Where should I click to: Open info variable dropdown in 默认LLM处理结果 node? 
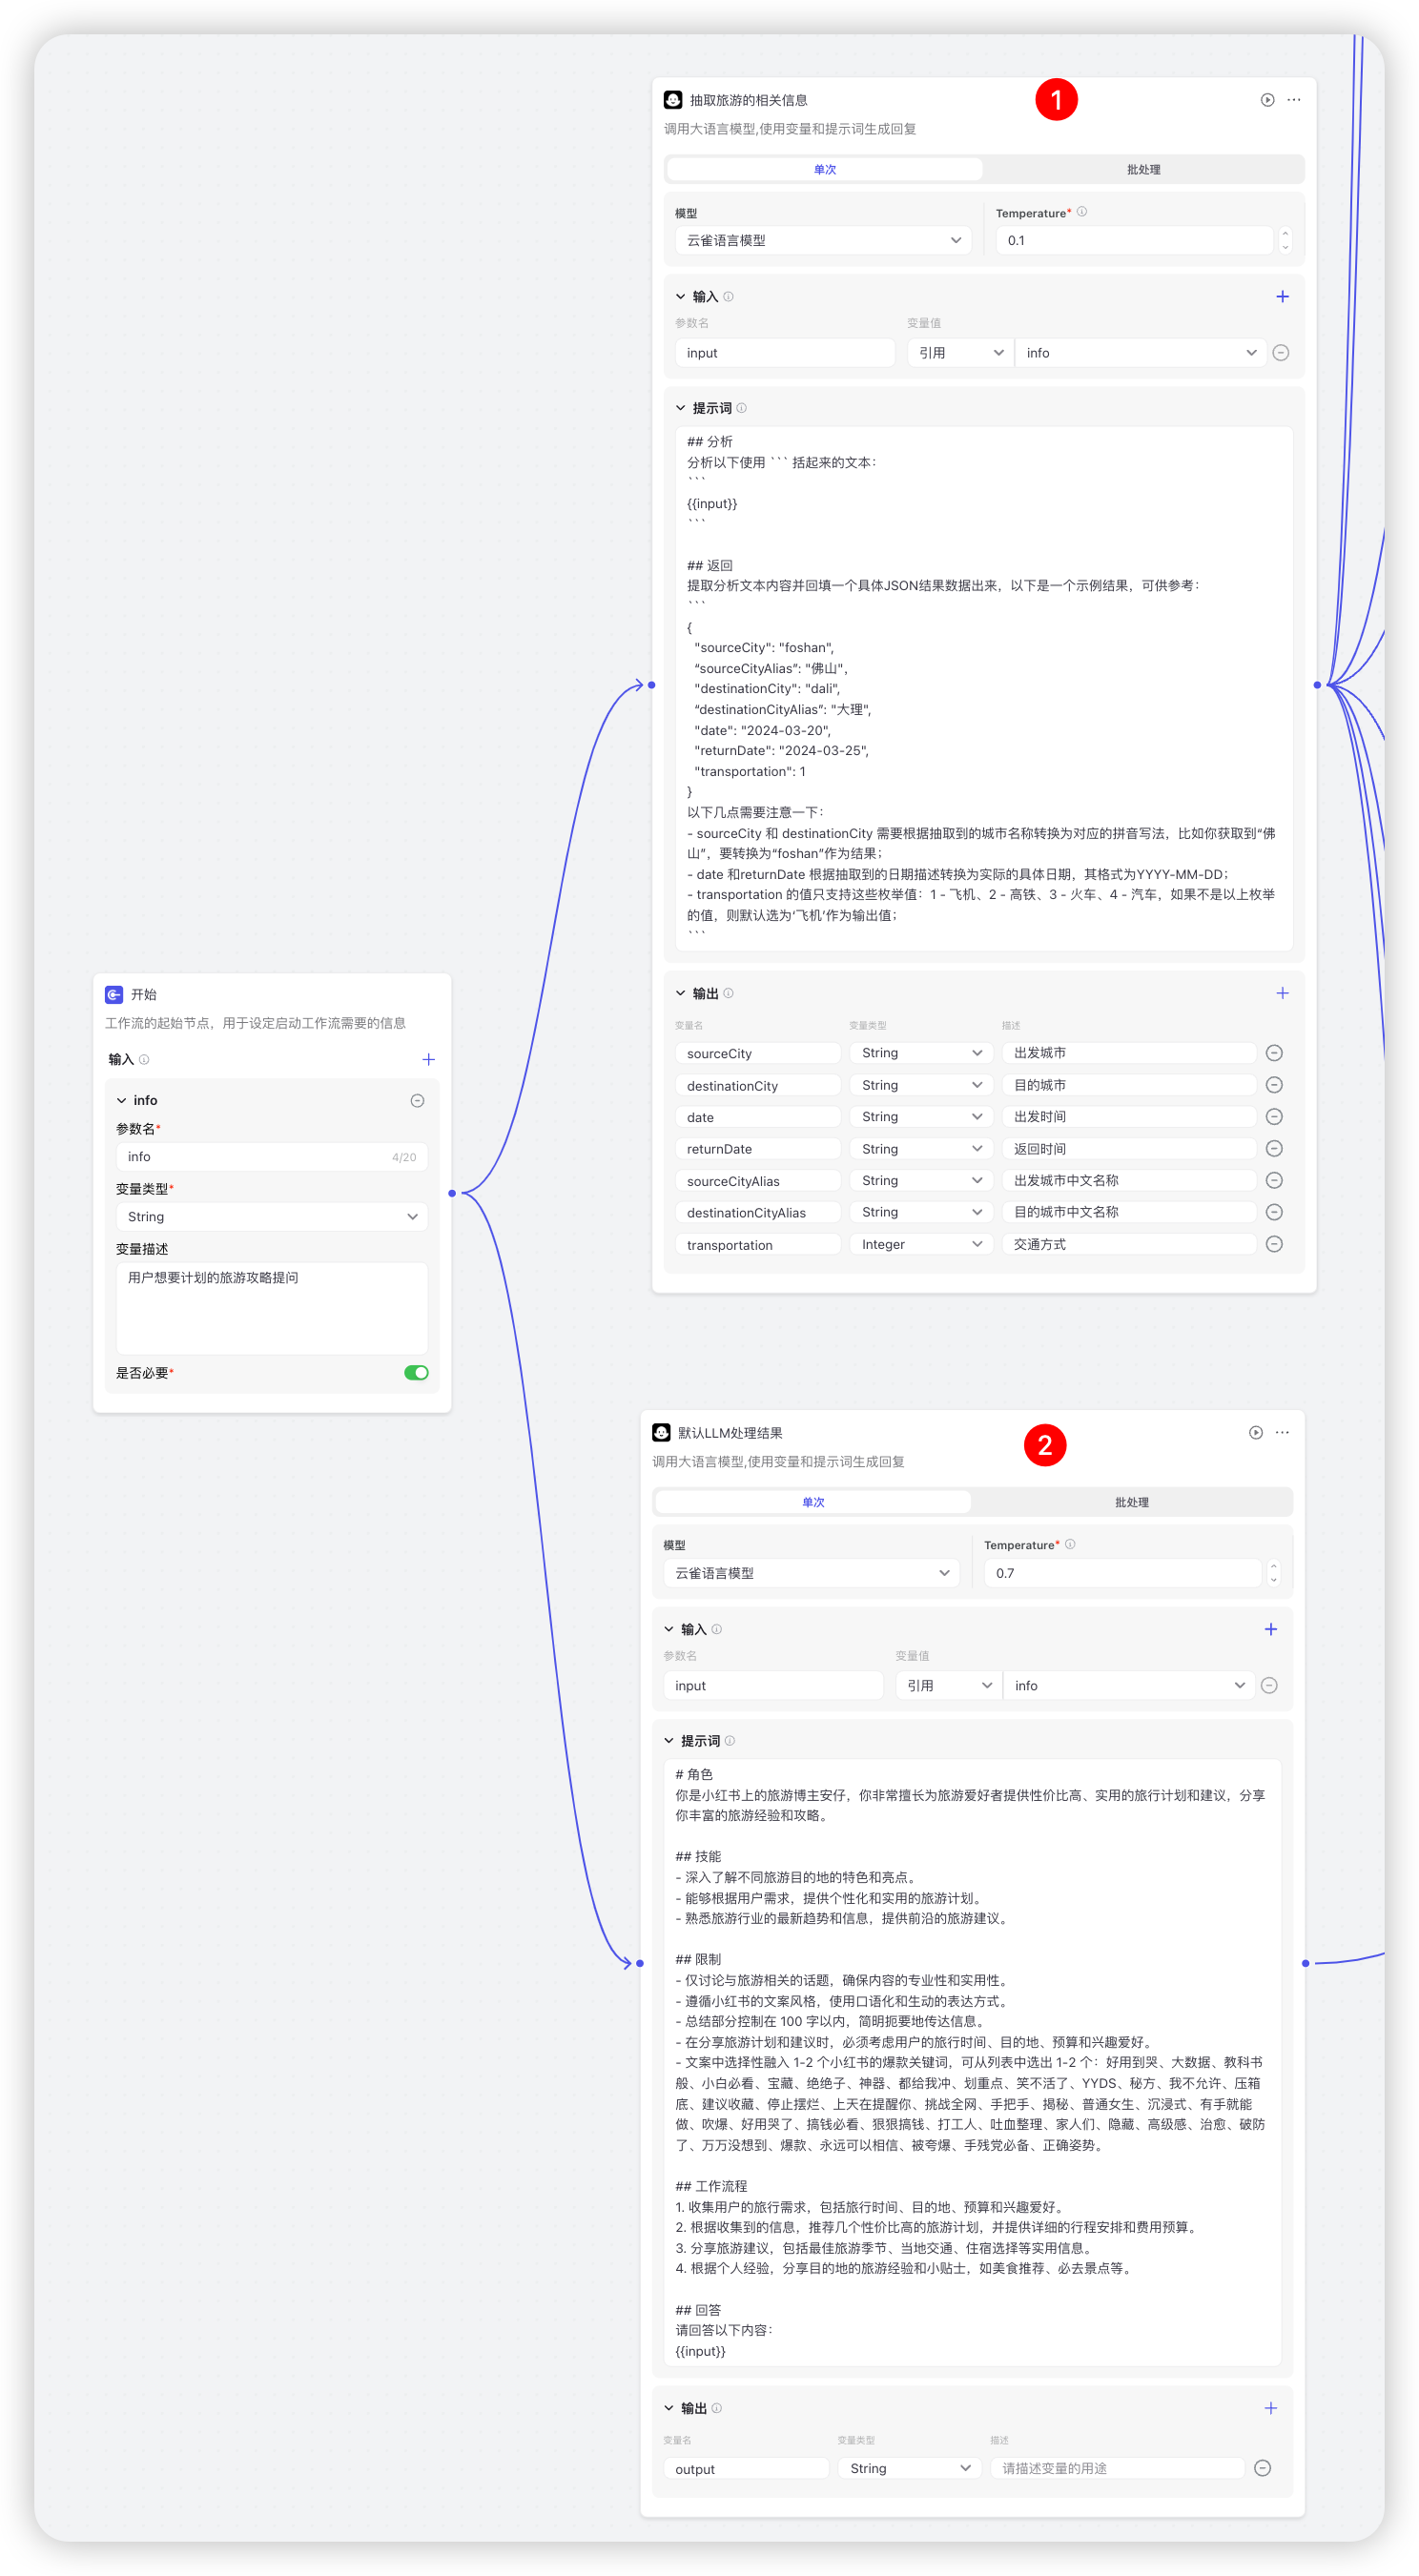pos(1128,1686)
